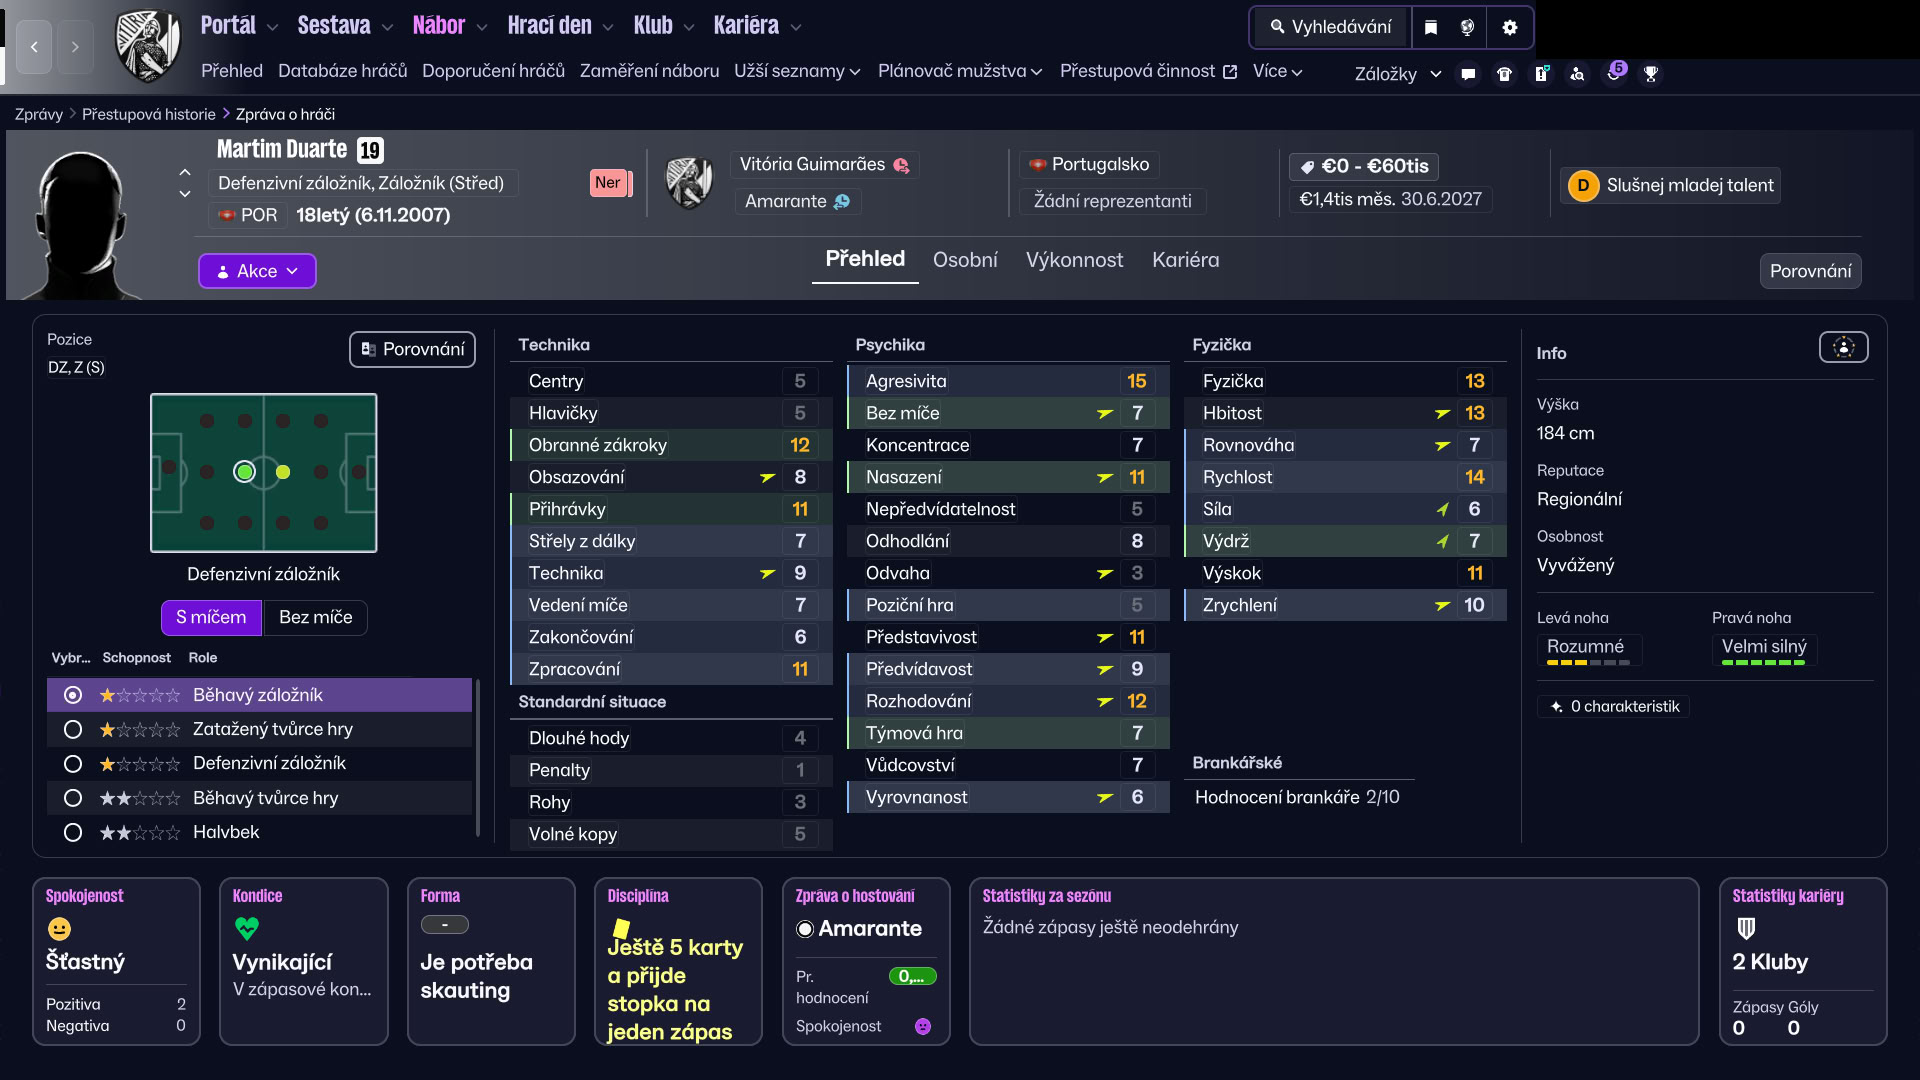Open the trophy competitions shortcut icon
The width and height of the screenshot is (1920, 1080).
tap(1651, 73)
